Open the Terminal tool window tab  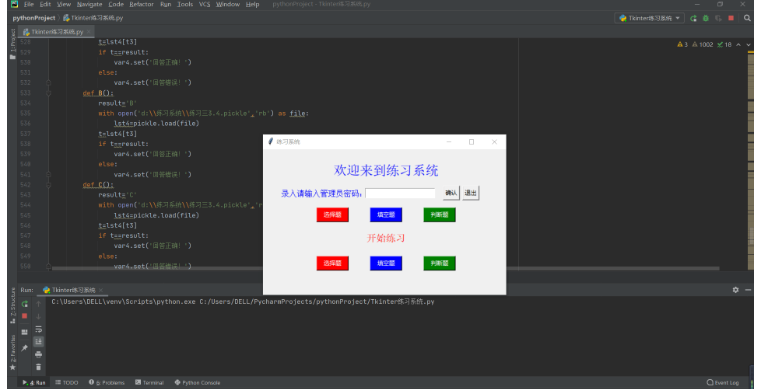pos(150,383)
